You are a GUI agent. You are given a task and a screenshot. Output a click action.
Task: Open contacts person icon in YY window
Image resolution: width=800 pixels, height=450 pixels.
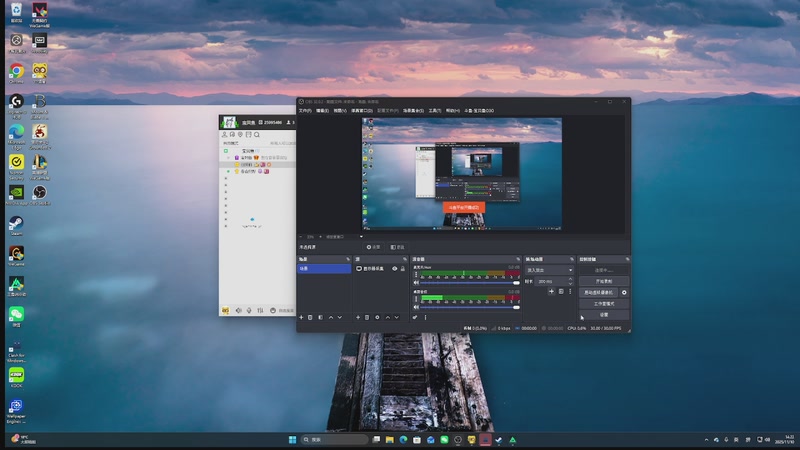click(x=224, y=135)
